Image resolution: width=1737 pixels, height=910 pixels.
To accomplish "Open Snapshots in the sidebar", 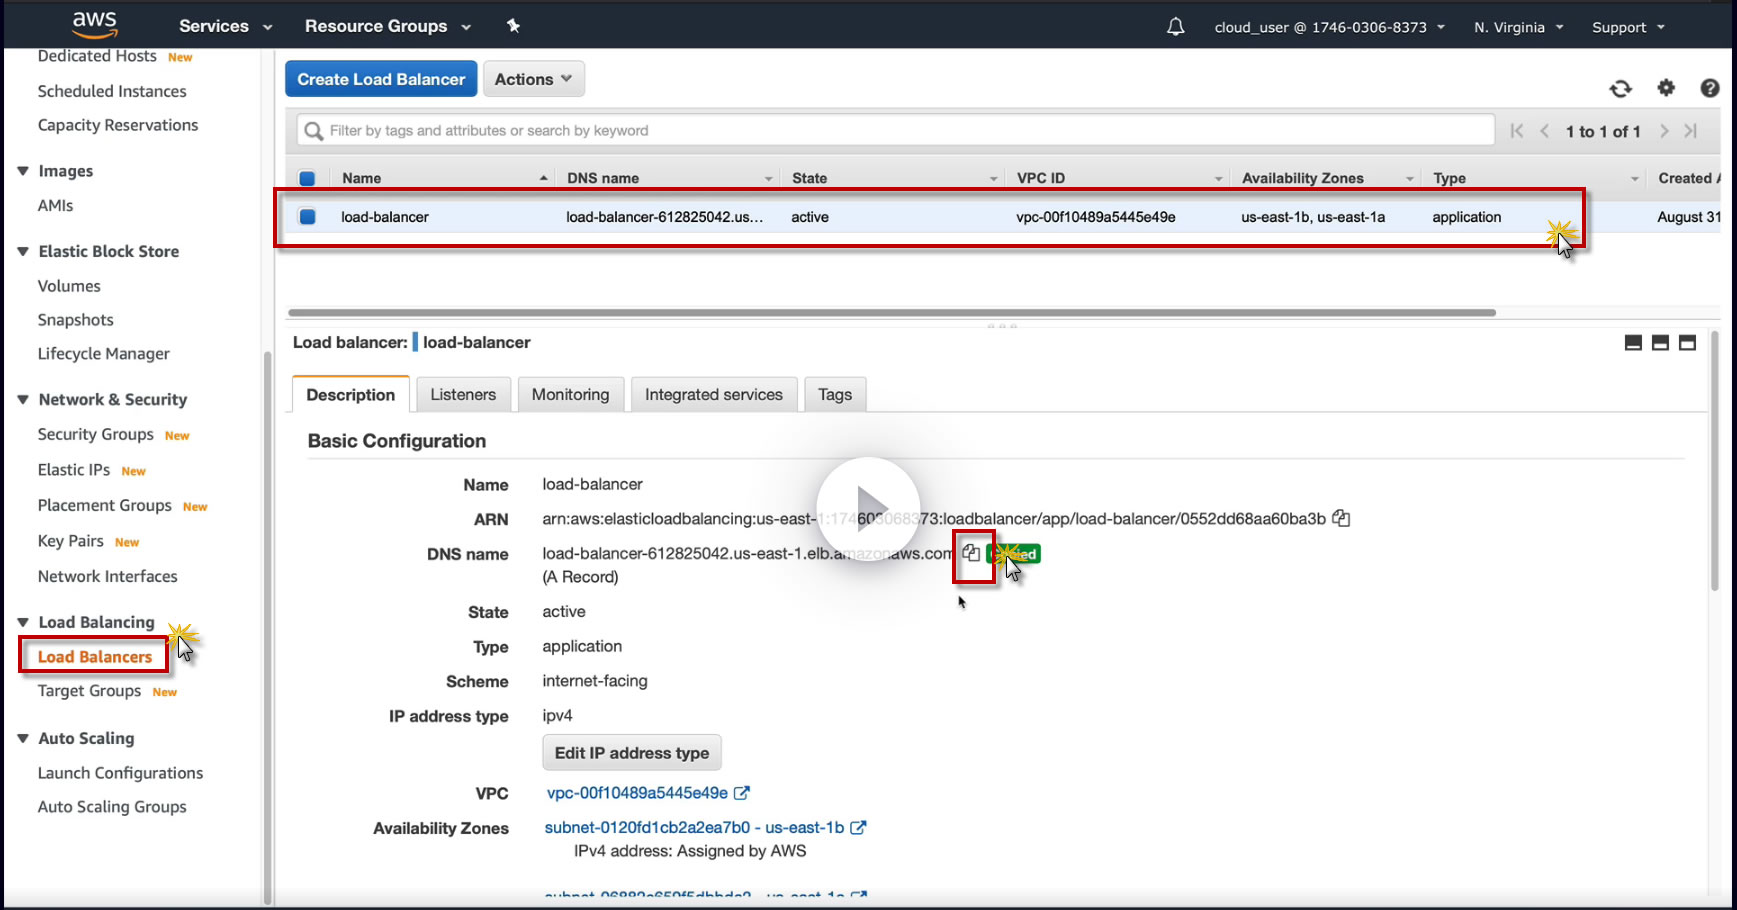I will pyautogui.click(x=76, y=320).
